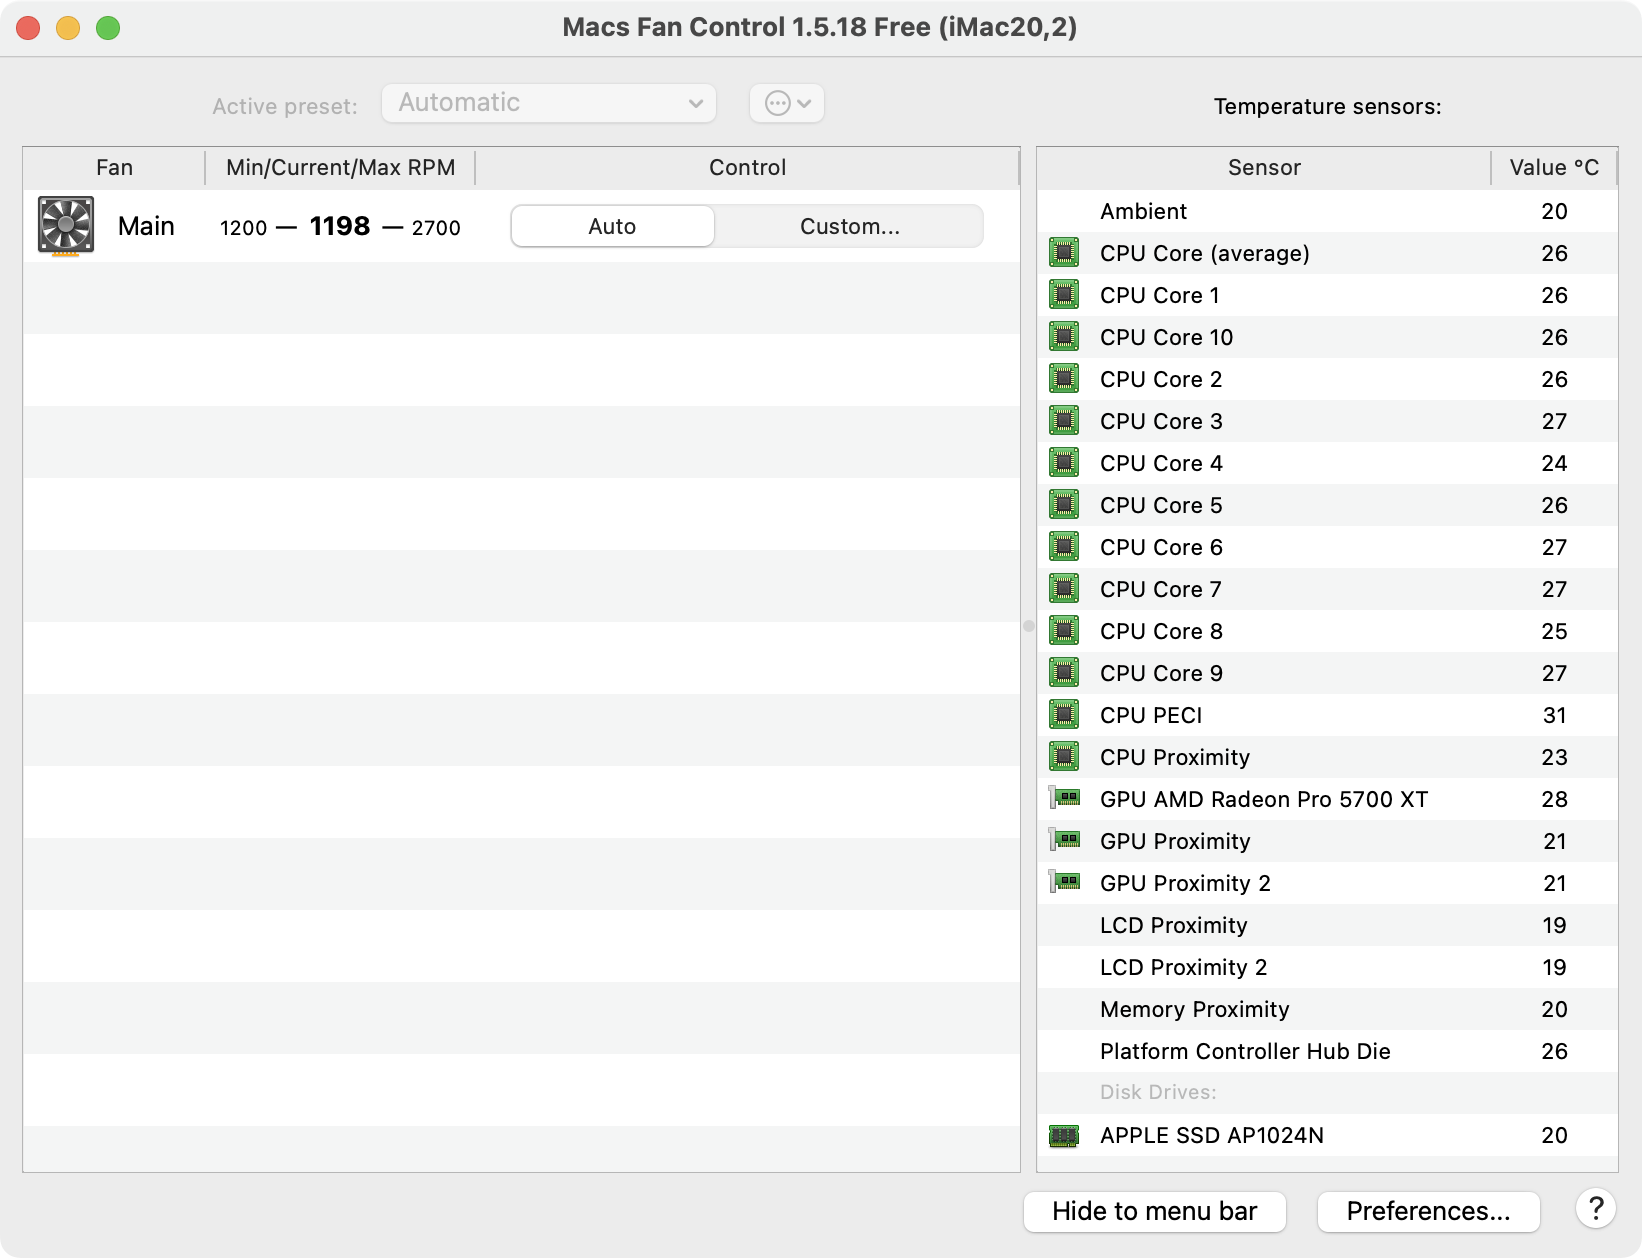The width and height of the screenshot is (1642, 1258).
Task: Click the CPU PECI sensor icon
Action: pyautogui.click(x=1063, y=714)
